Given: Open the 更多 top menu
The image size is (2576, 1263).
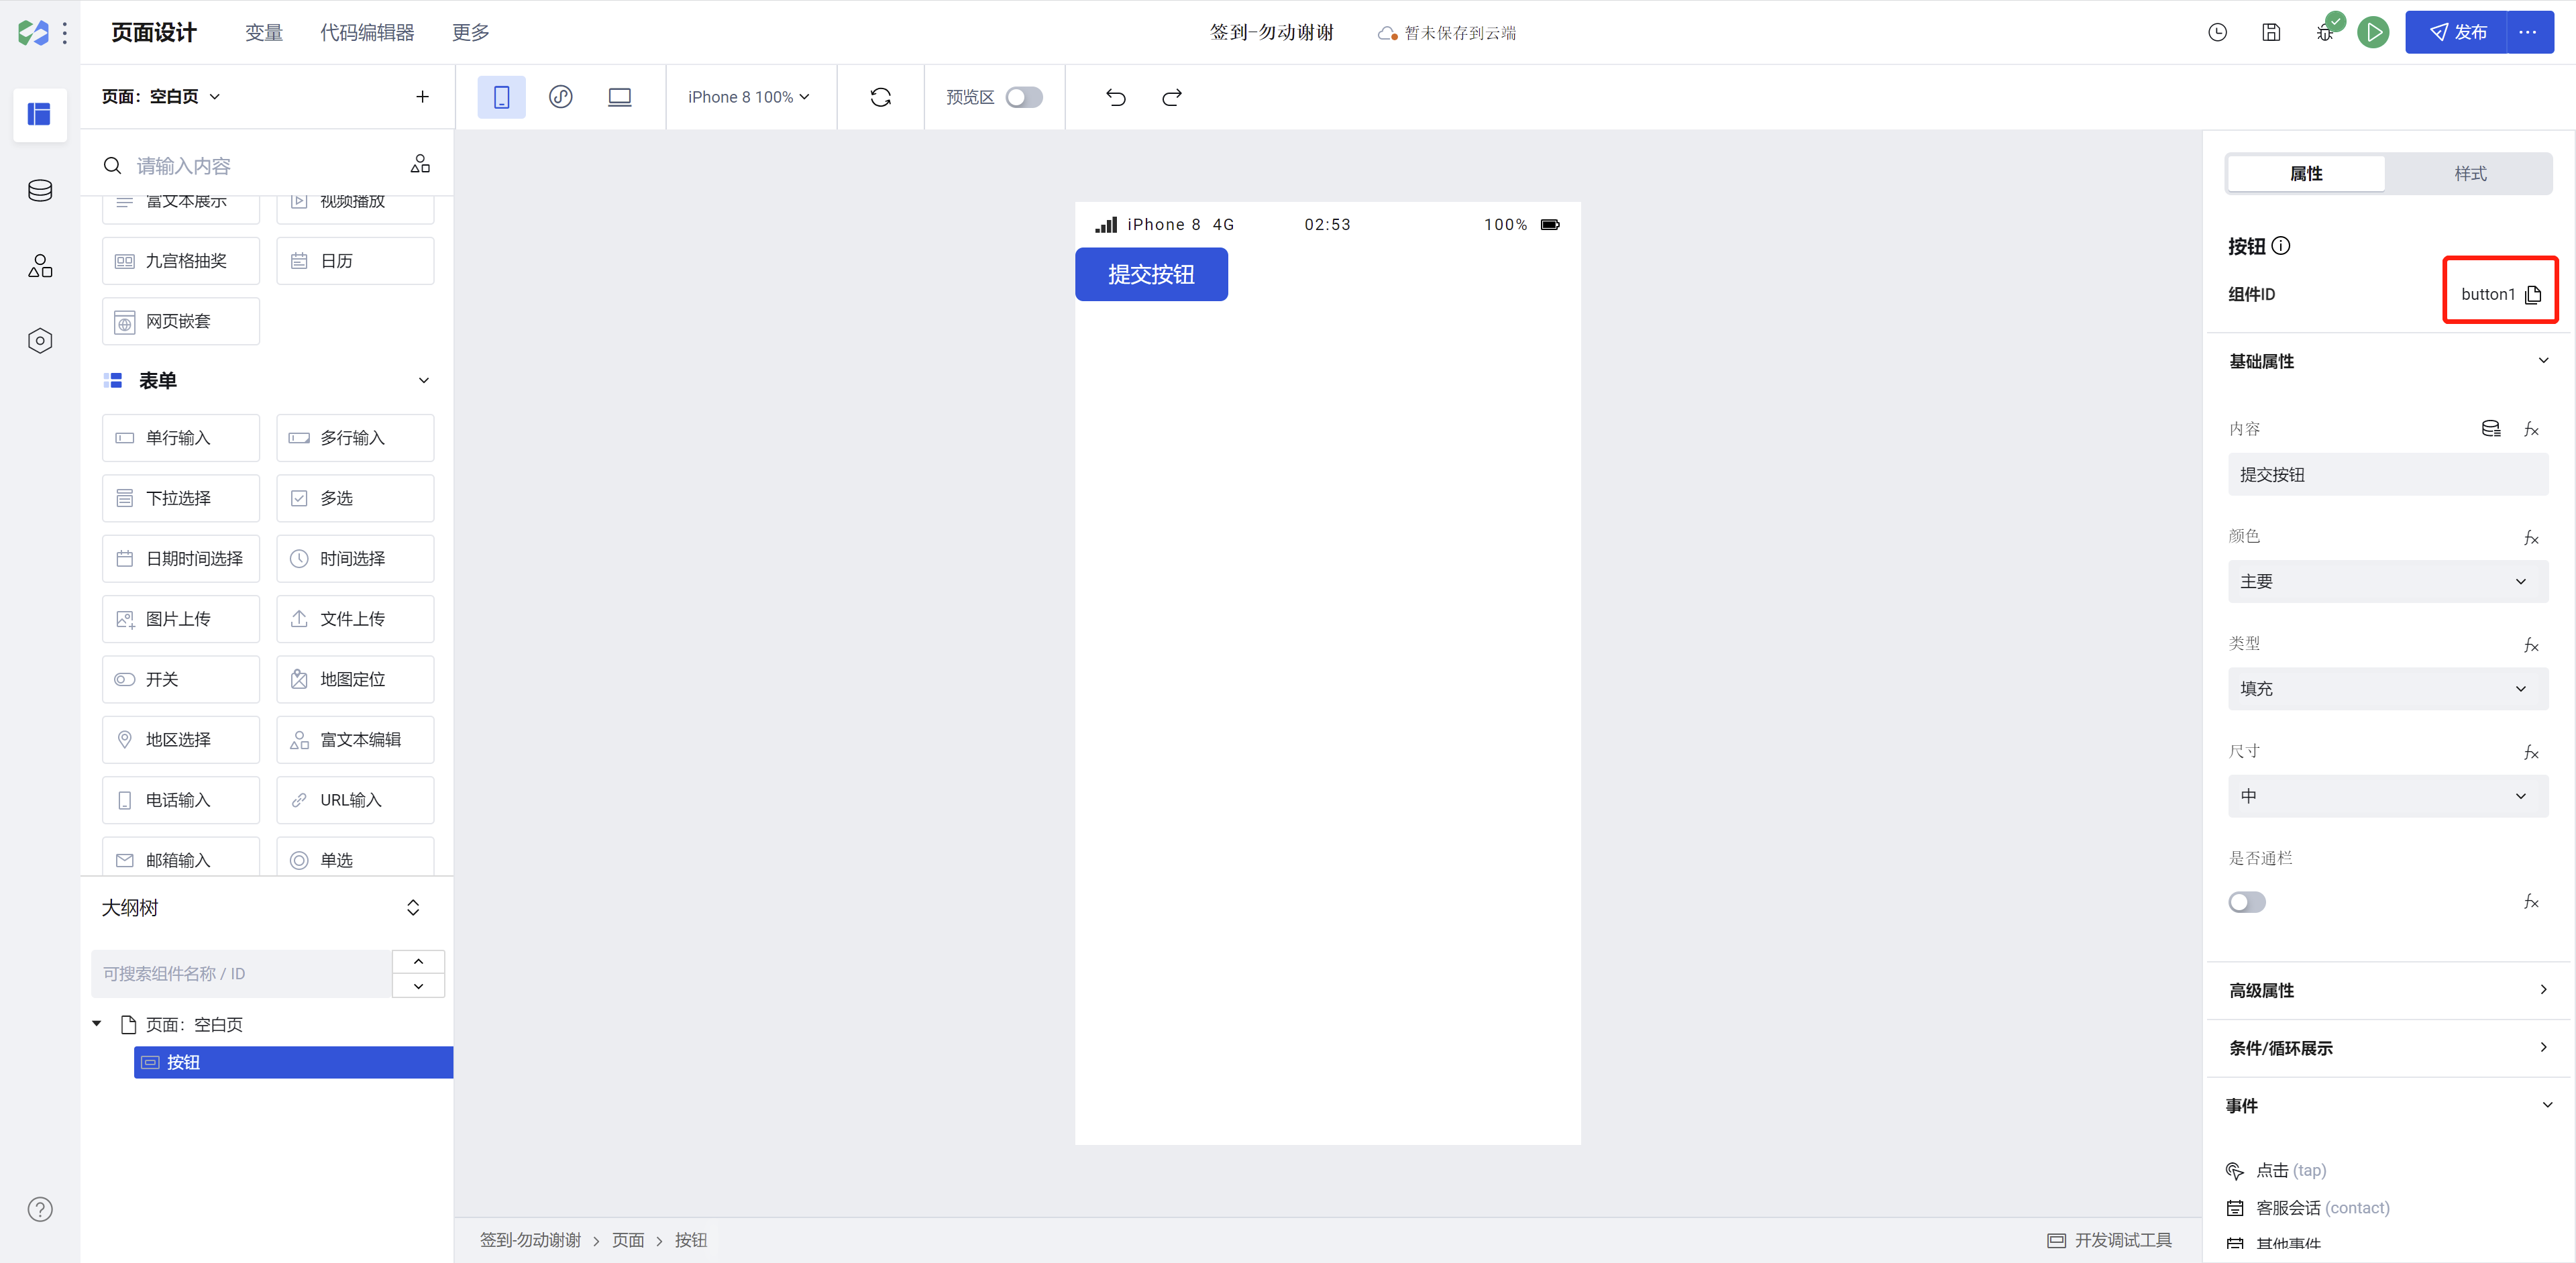Looking at the screenshot, I should [470, 32].
